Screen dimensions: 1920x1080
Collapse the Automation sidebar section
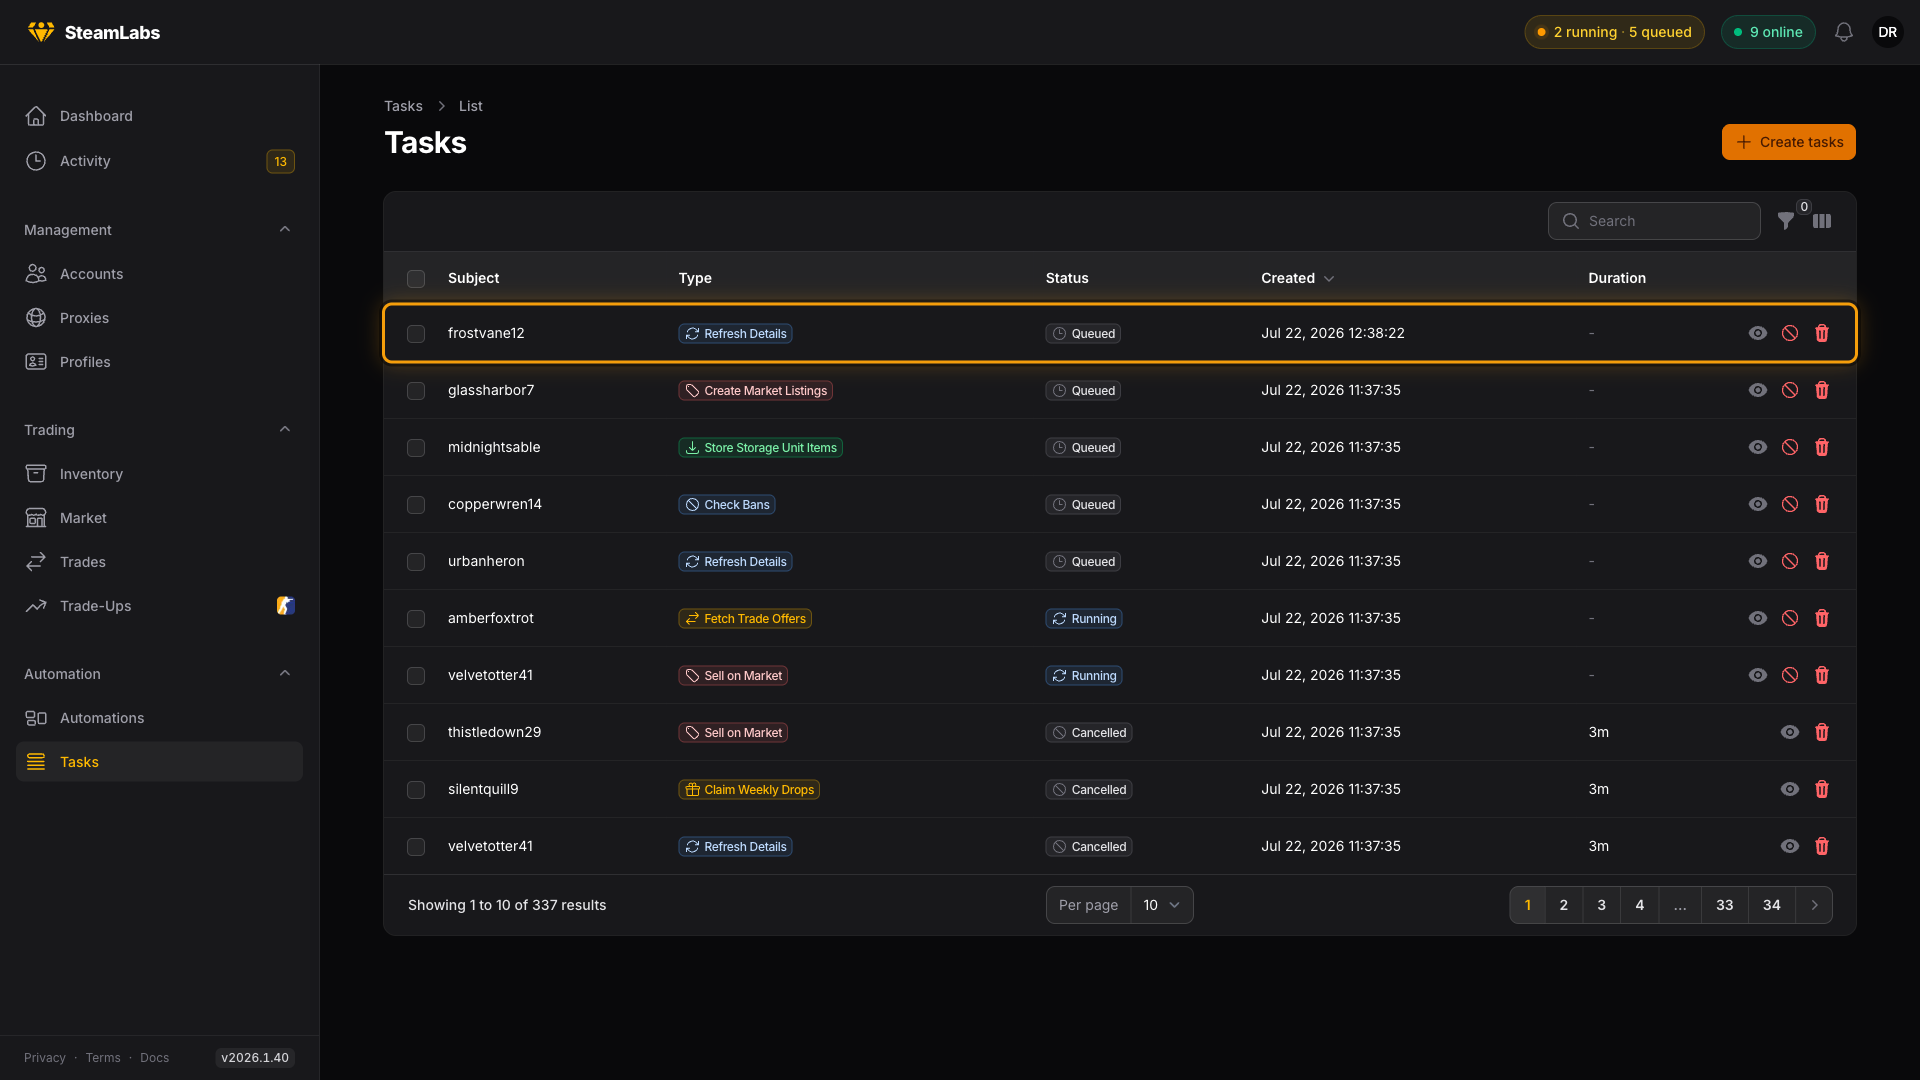(x=285, y=673)
